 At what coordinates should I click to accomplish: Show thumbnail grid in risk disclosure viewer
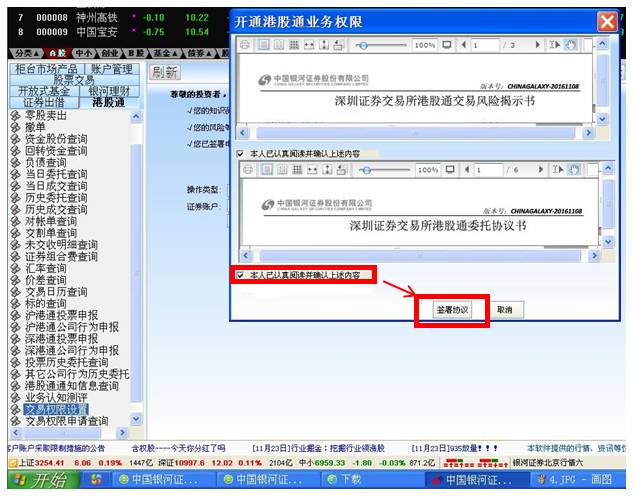point(294,45)
